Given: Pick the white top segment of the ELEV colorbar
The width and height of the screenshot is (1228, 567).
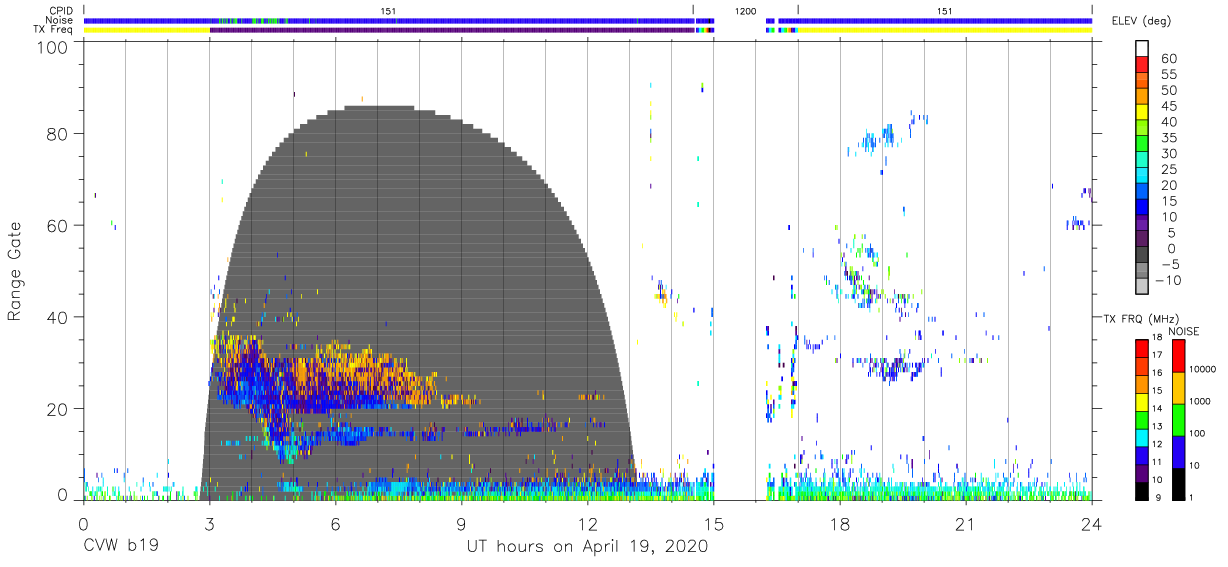Looking at the screenshot, I should click(1142, 49).
